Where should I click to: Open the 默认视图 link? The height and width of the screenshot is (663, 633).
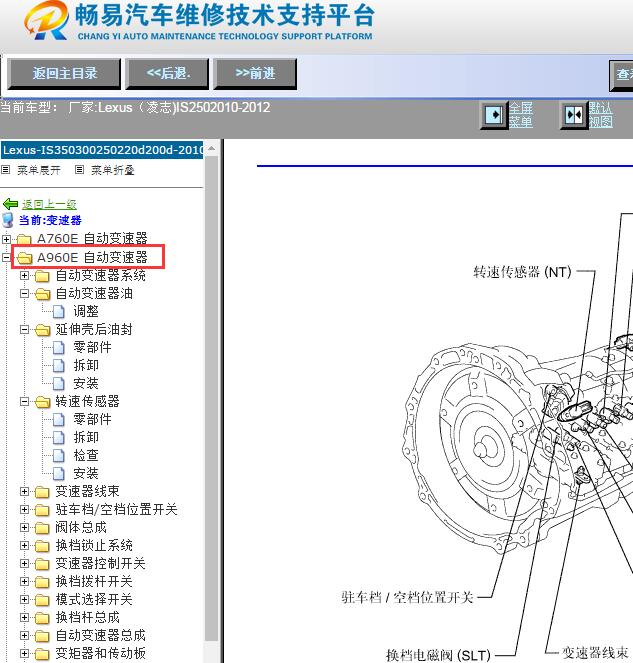click(x=600, y=115)
